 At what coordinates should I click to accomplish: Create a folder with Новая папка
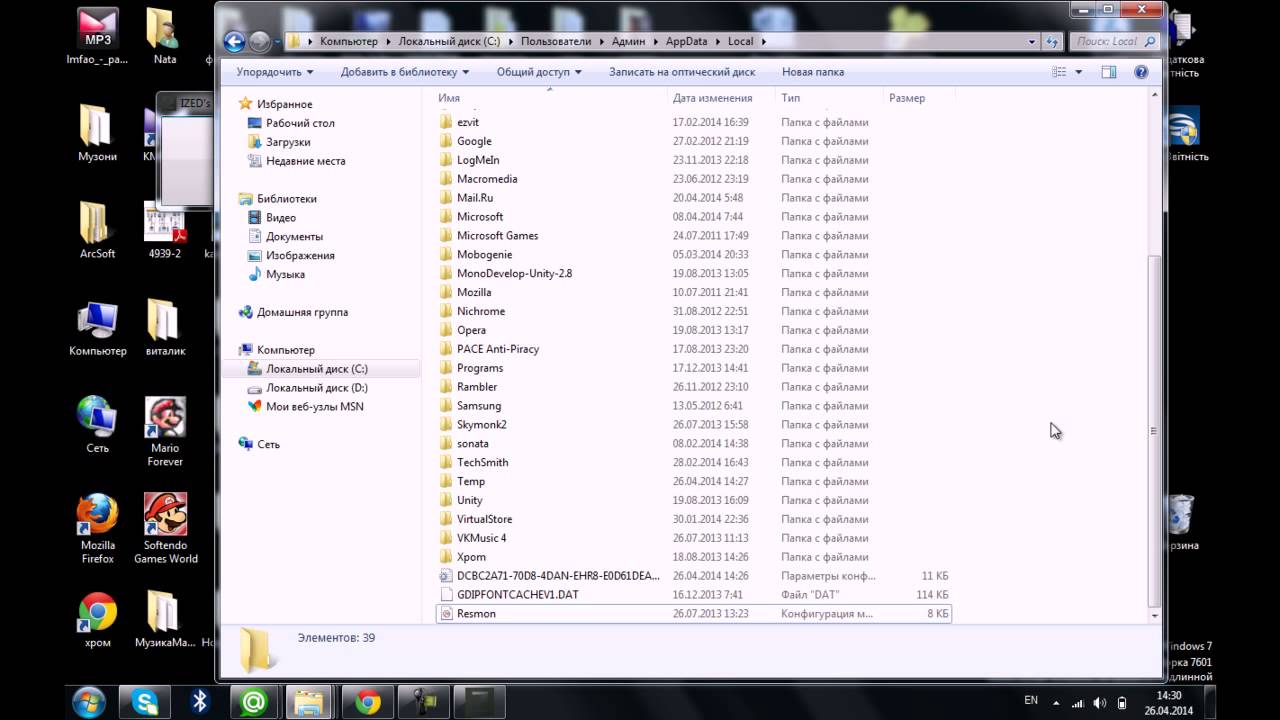[x=813, y=72]
